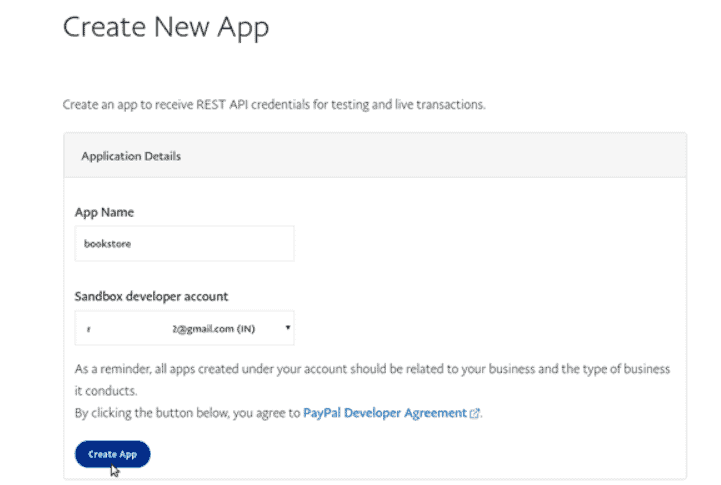Image resolution: width=721 pixels, height=485 pixels.
Task: Open the Sandbox developer account dropdown
Action: [x=184, y=328]
